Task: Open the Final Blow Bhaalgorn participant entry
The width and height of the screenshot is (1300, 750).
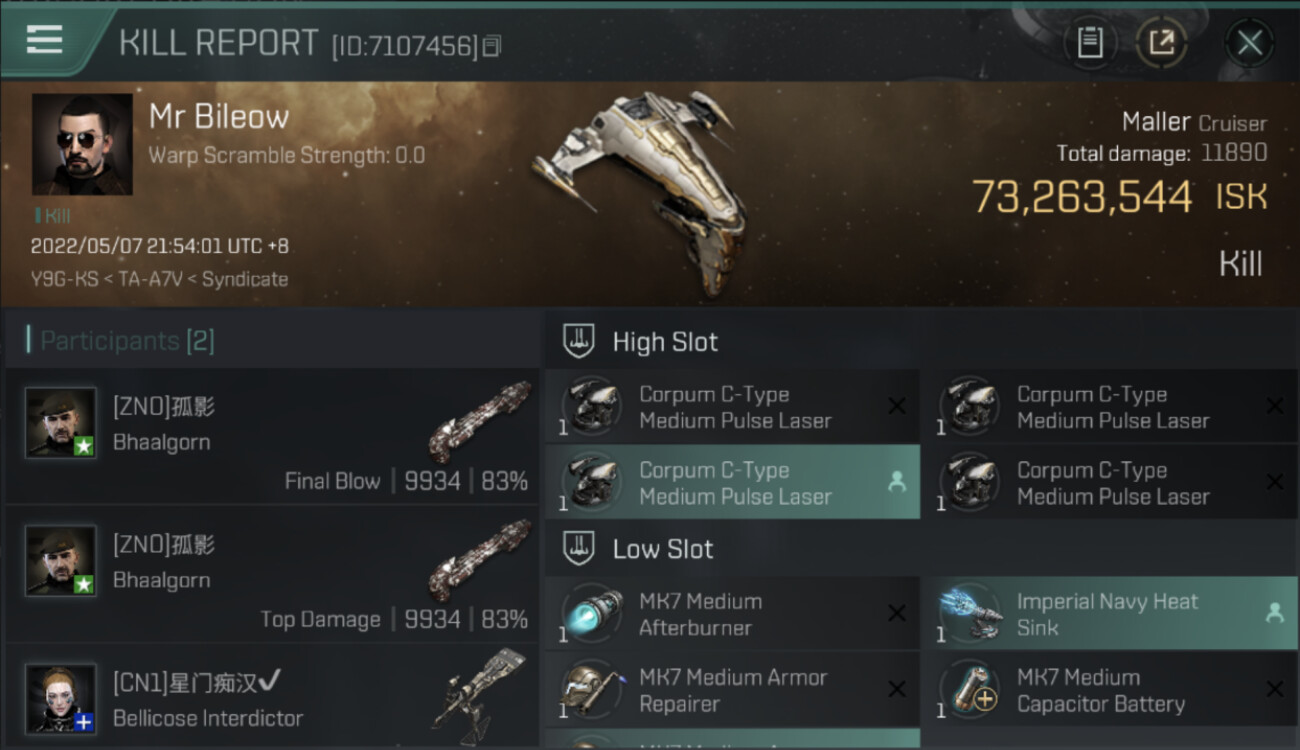Action: tap(272, 436)
